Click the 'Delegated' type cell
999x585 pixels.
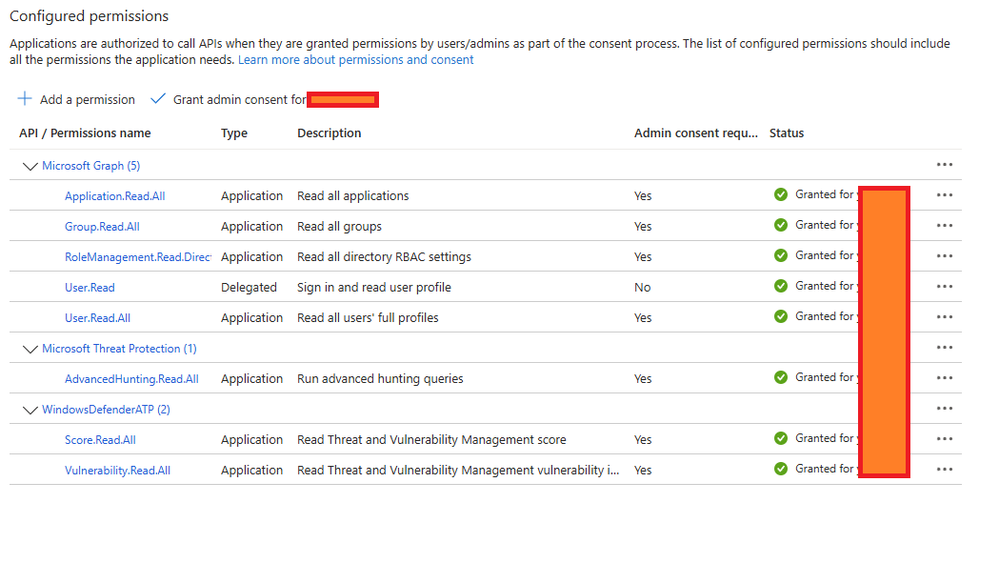pos(249,287)
